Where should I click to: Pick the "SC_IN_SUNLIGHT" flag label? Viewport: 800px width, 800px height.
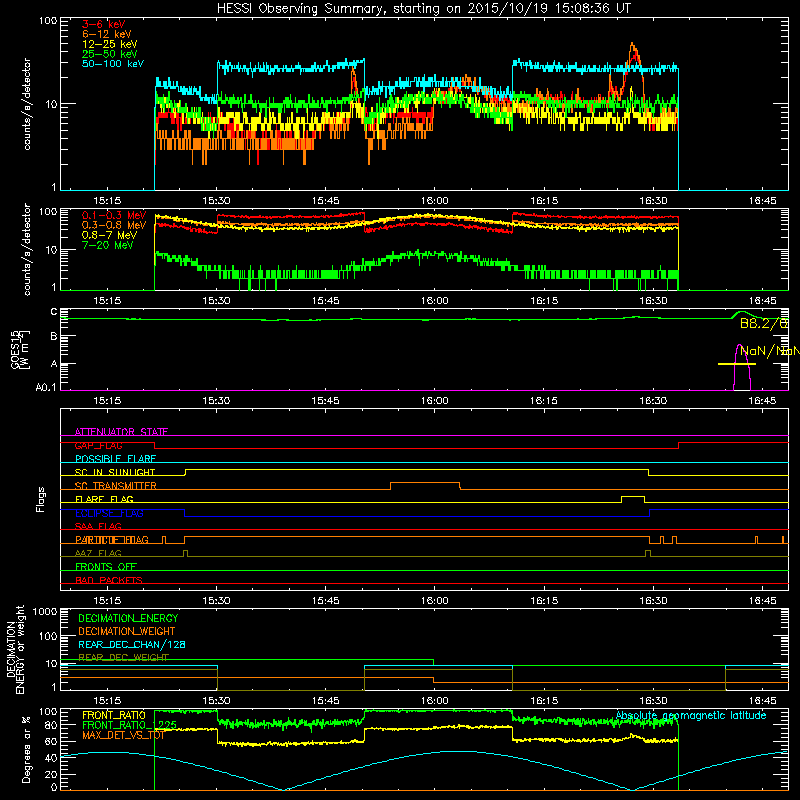click(115, 472)
